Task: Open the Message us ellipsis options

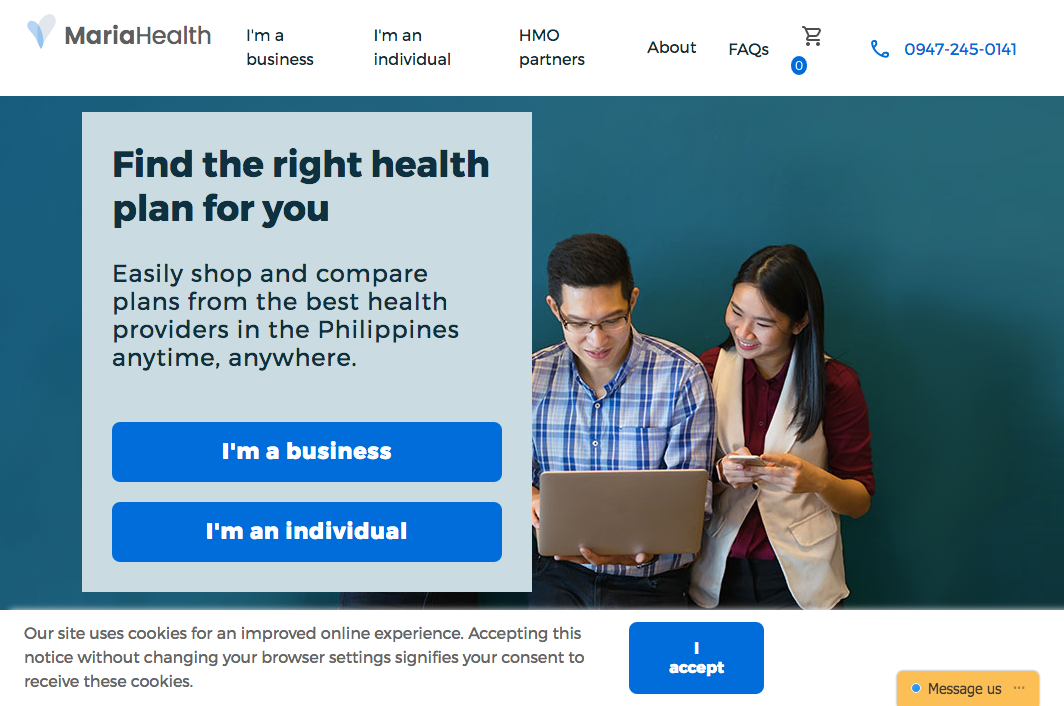Action: tap(1019, 688)
